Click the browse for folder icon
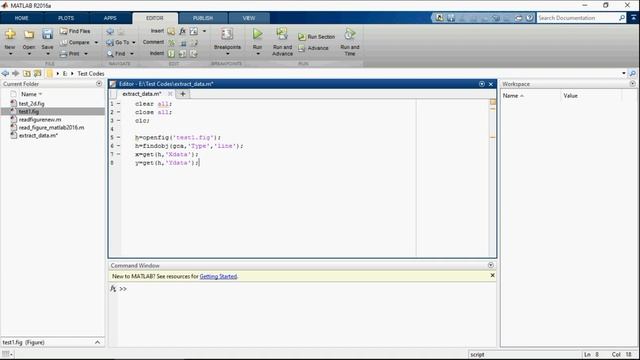This screenshot has height=360, width=640. pos(38,73)
